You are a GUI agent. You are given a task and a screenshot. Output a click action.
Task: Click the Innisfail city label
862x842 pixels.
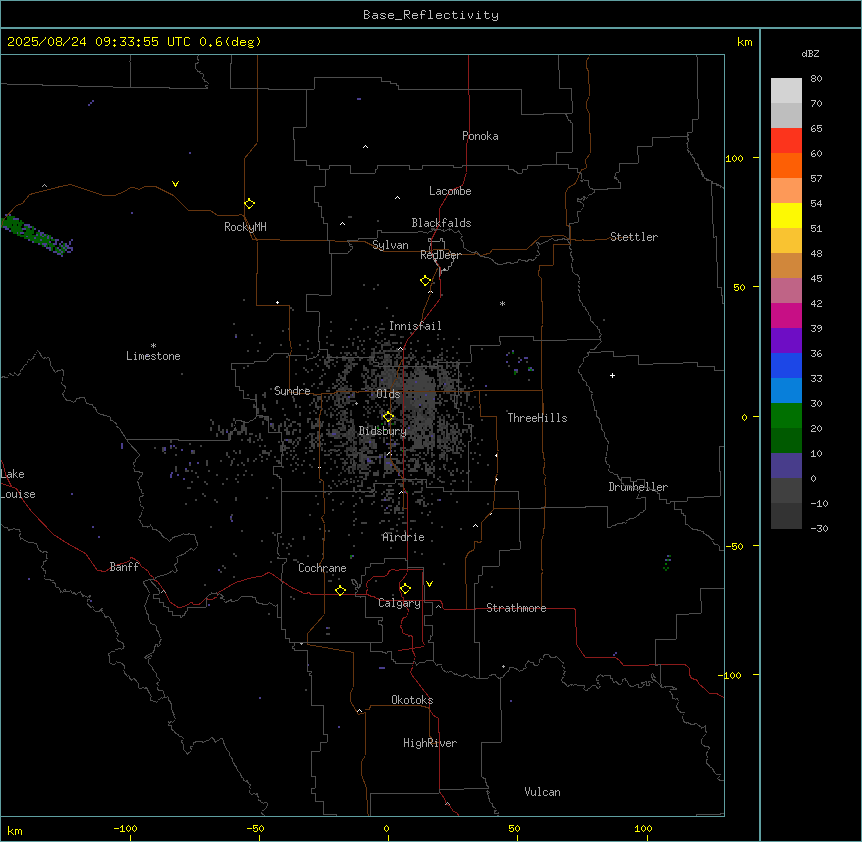tap(415, 326)
